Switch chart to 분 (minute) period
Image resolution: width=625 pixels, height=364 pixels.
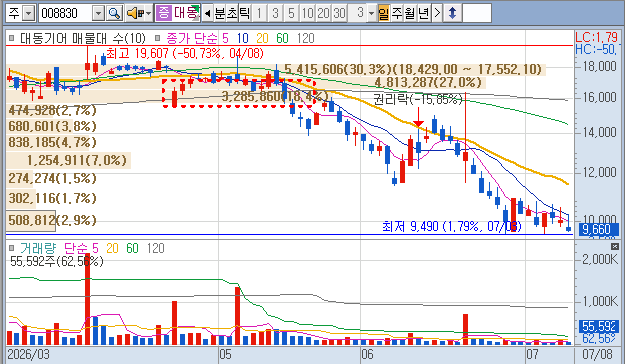tap(220, 13)
